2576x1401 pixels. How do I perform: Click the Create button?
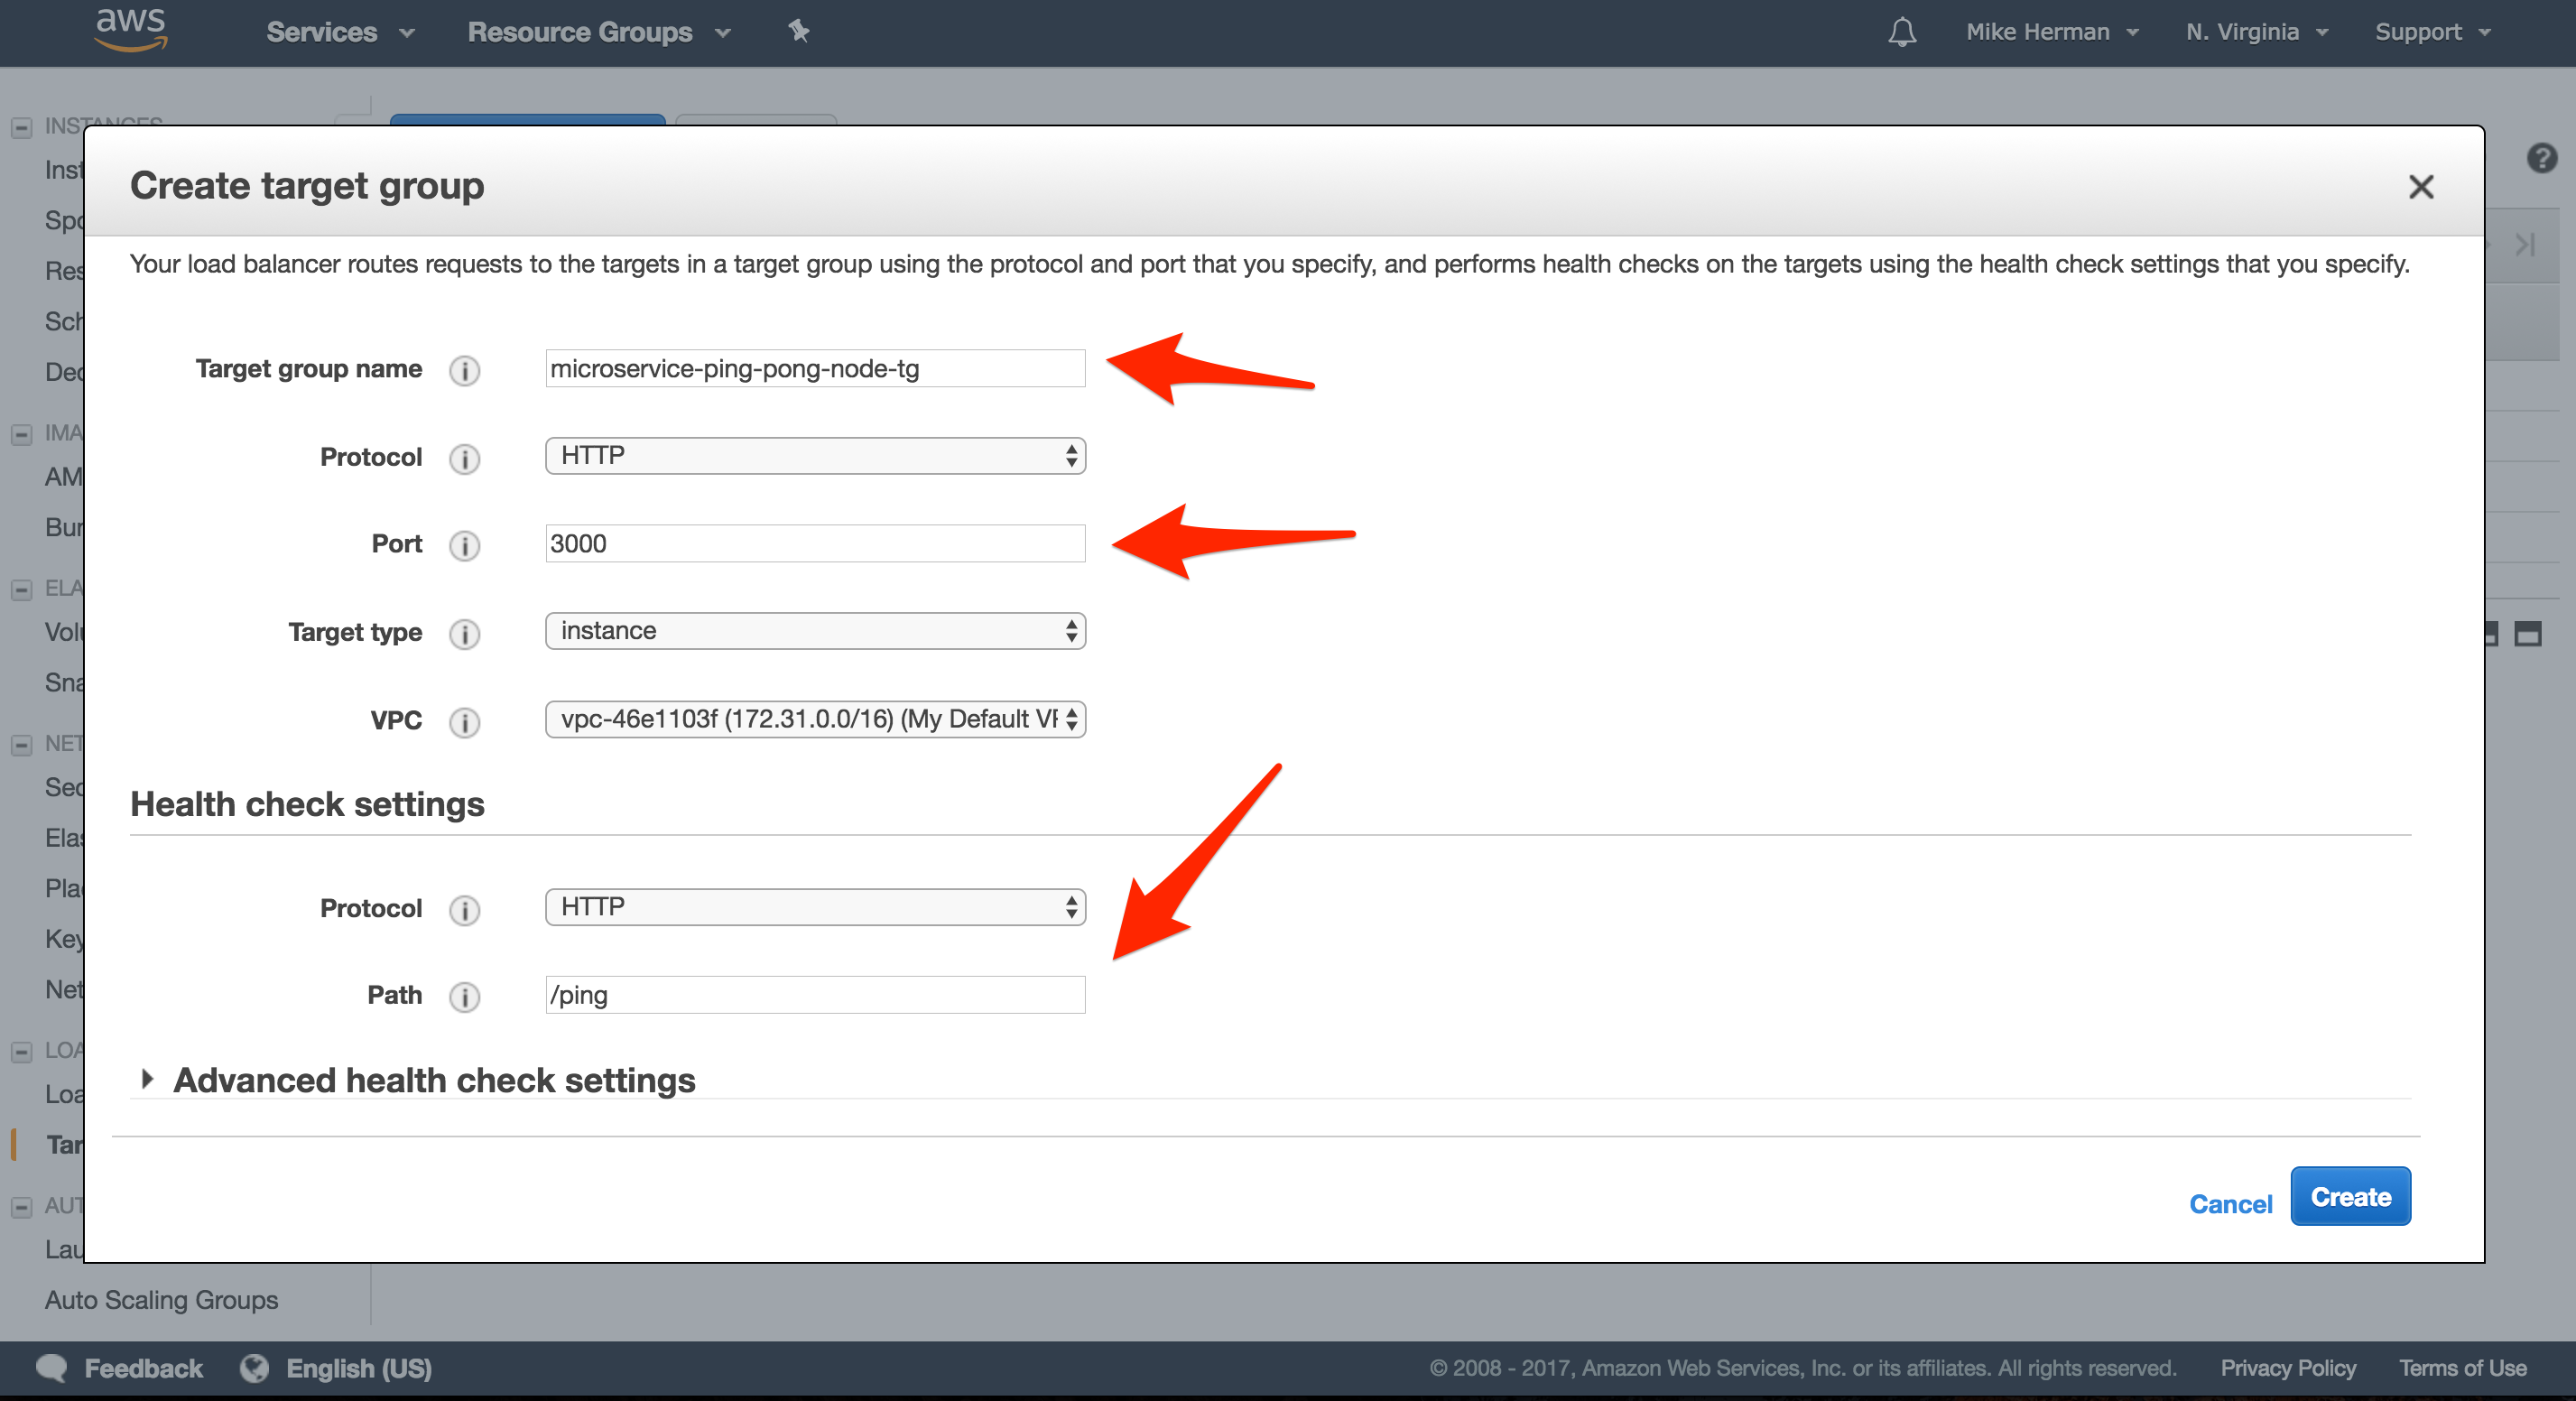pos(2349,1196)
